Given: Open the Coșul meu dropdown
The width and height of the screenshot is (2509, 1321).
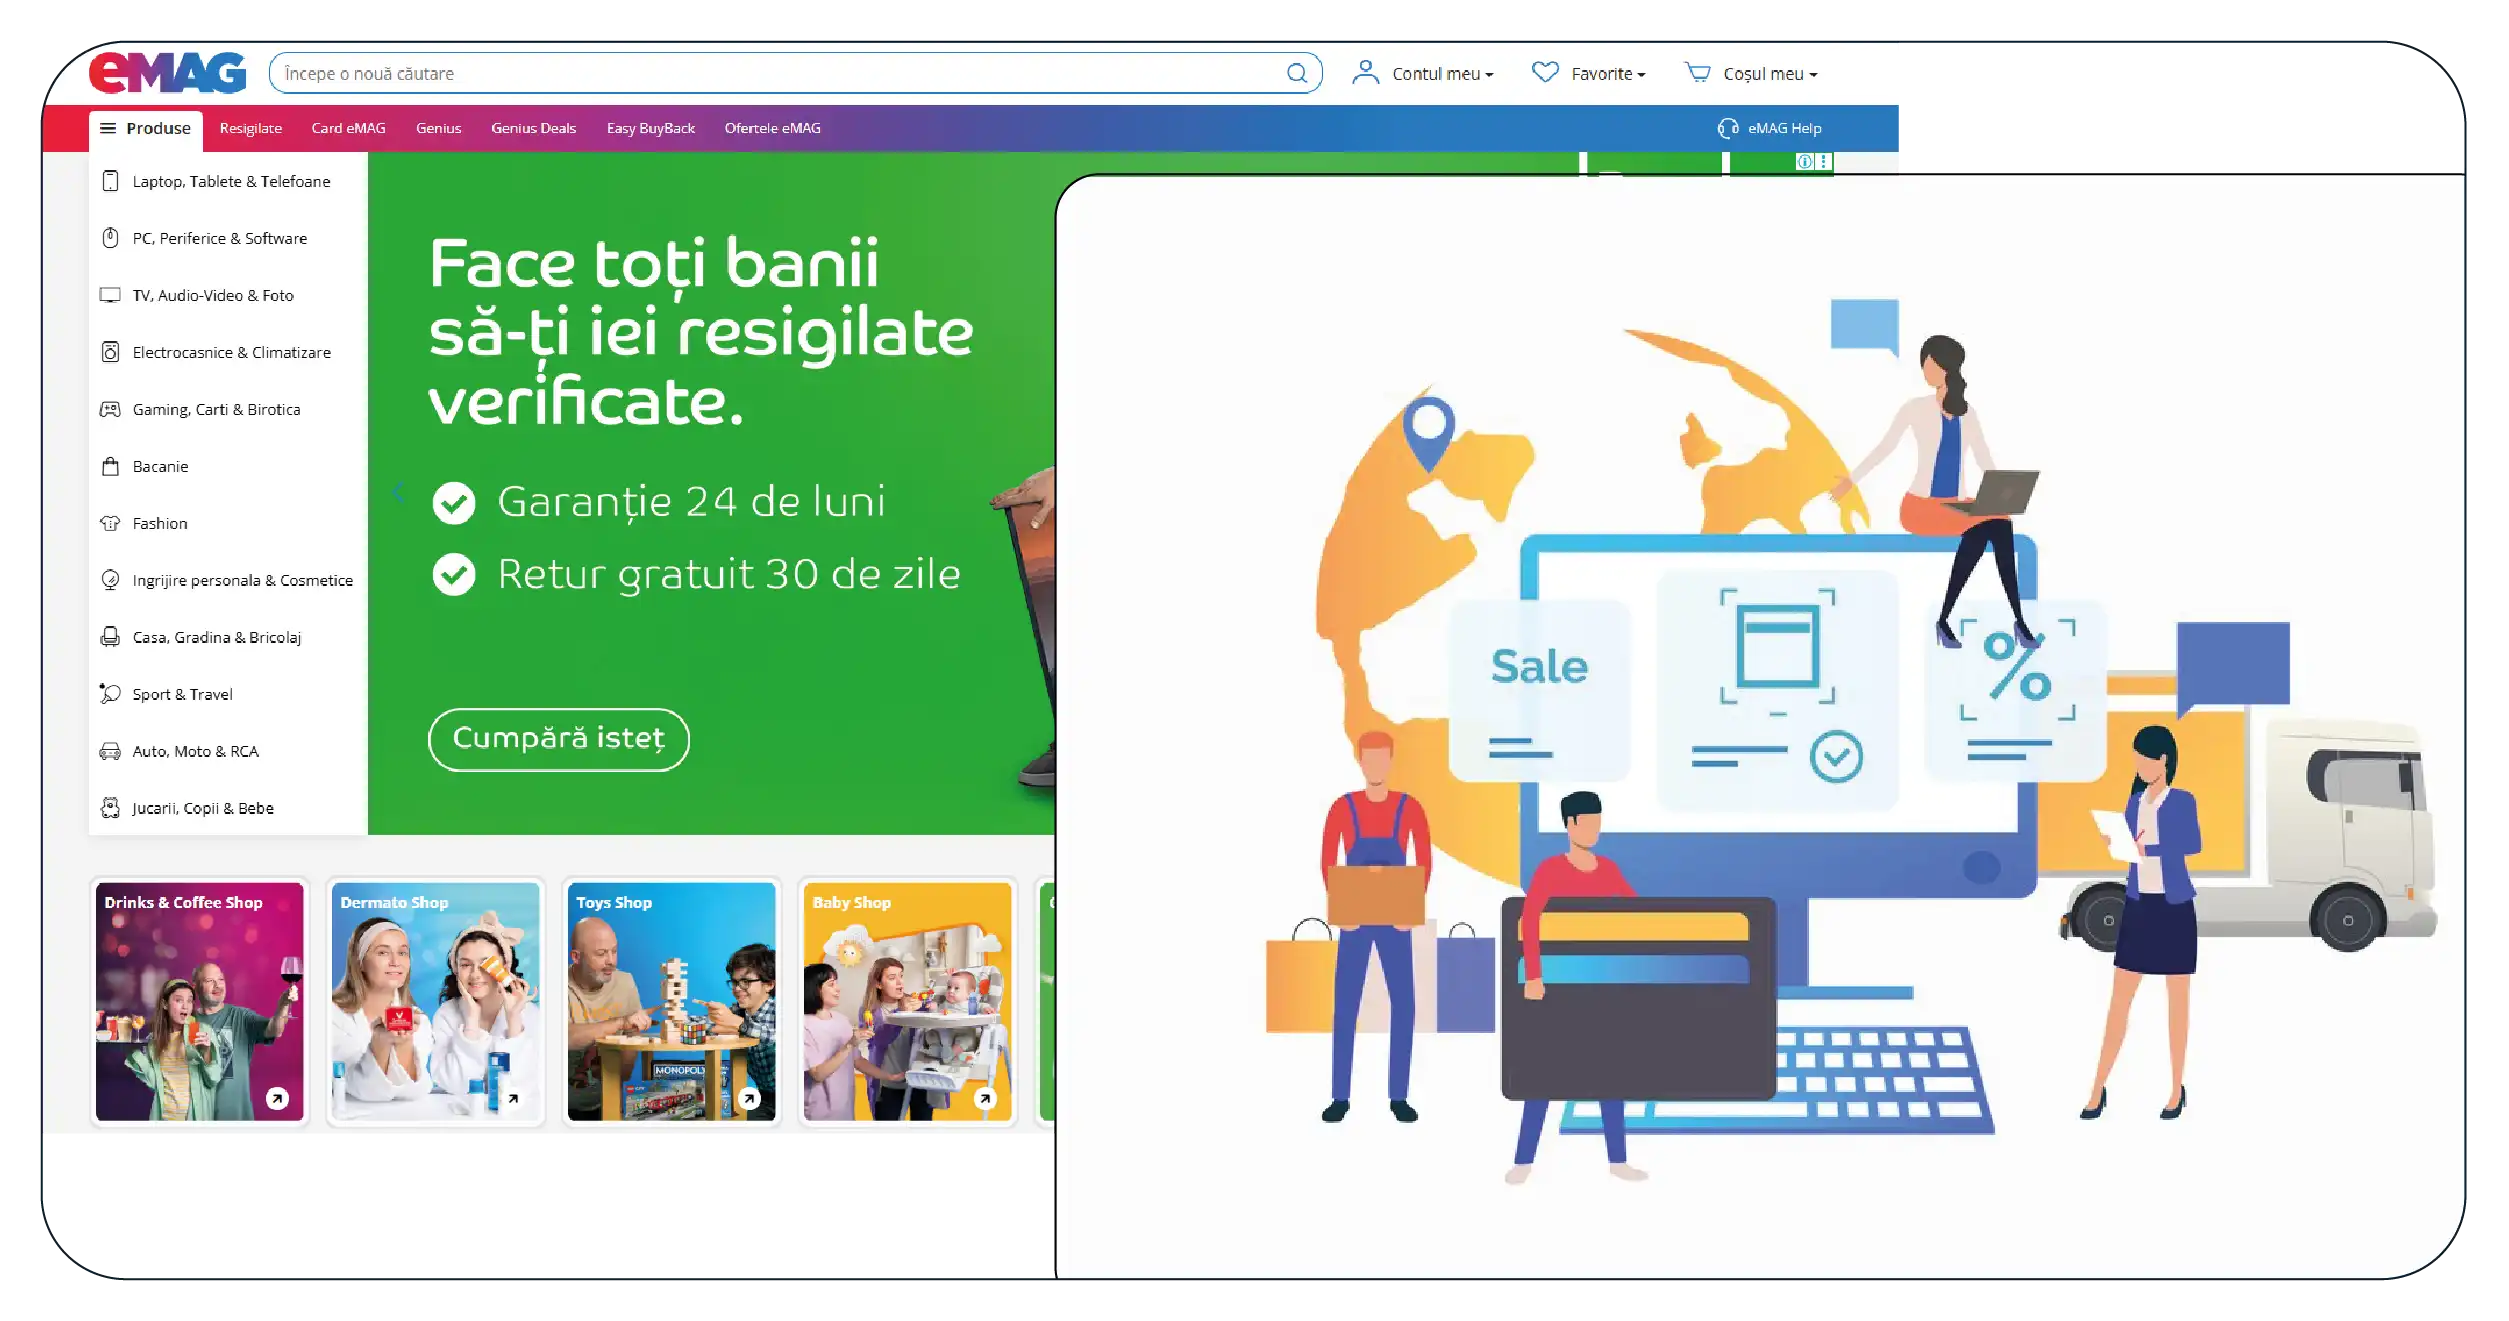Looking at the screenshot, I should click(x=1769, y=74).
